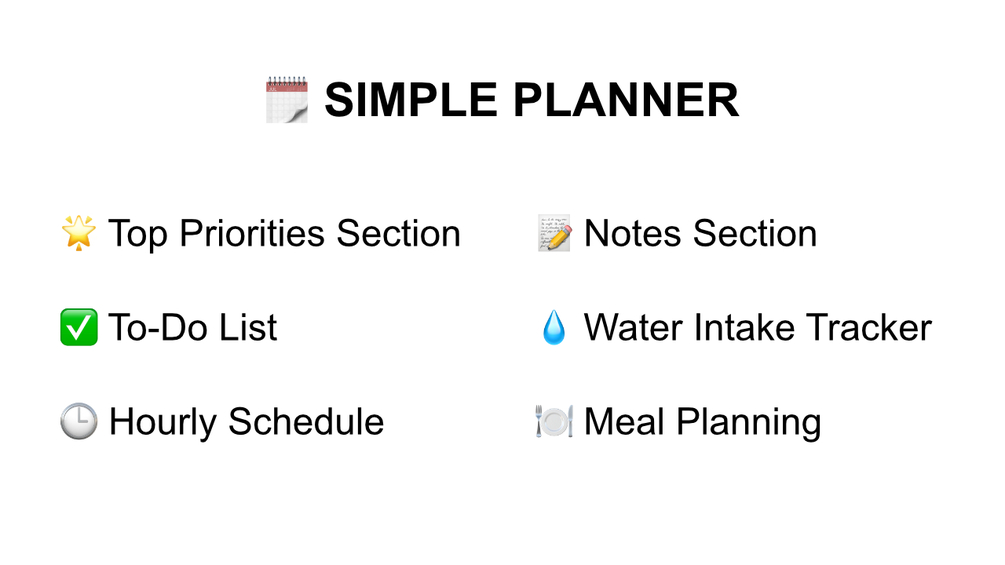Select the word Top in the list
The height and width of the screenshot is (565, 1005).
pos(139,234)
